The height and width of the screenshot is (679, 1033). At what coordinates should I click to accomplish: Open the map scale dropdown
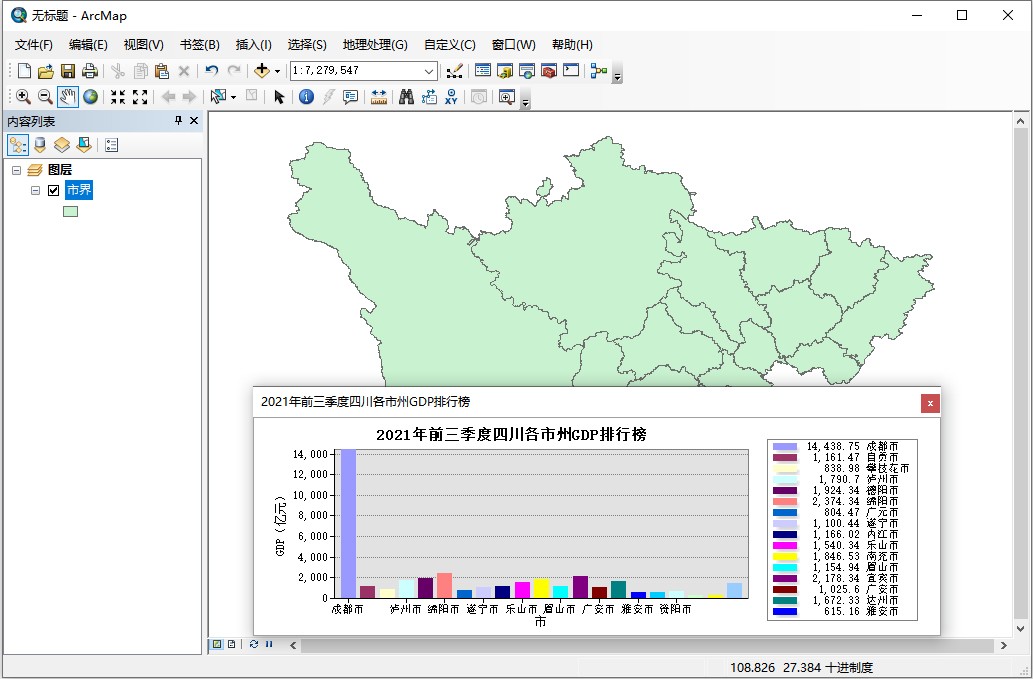coord(430,71)
